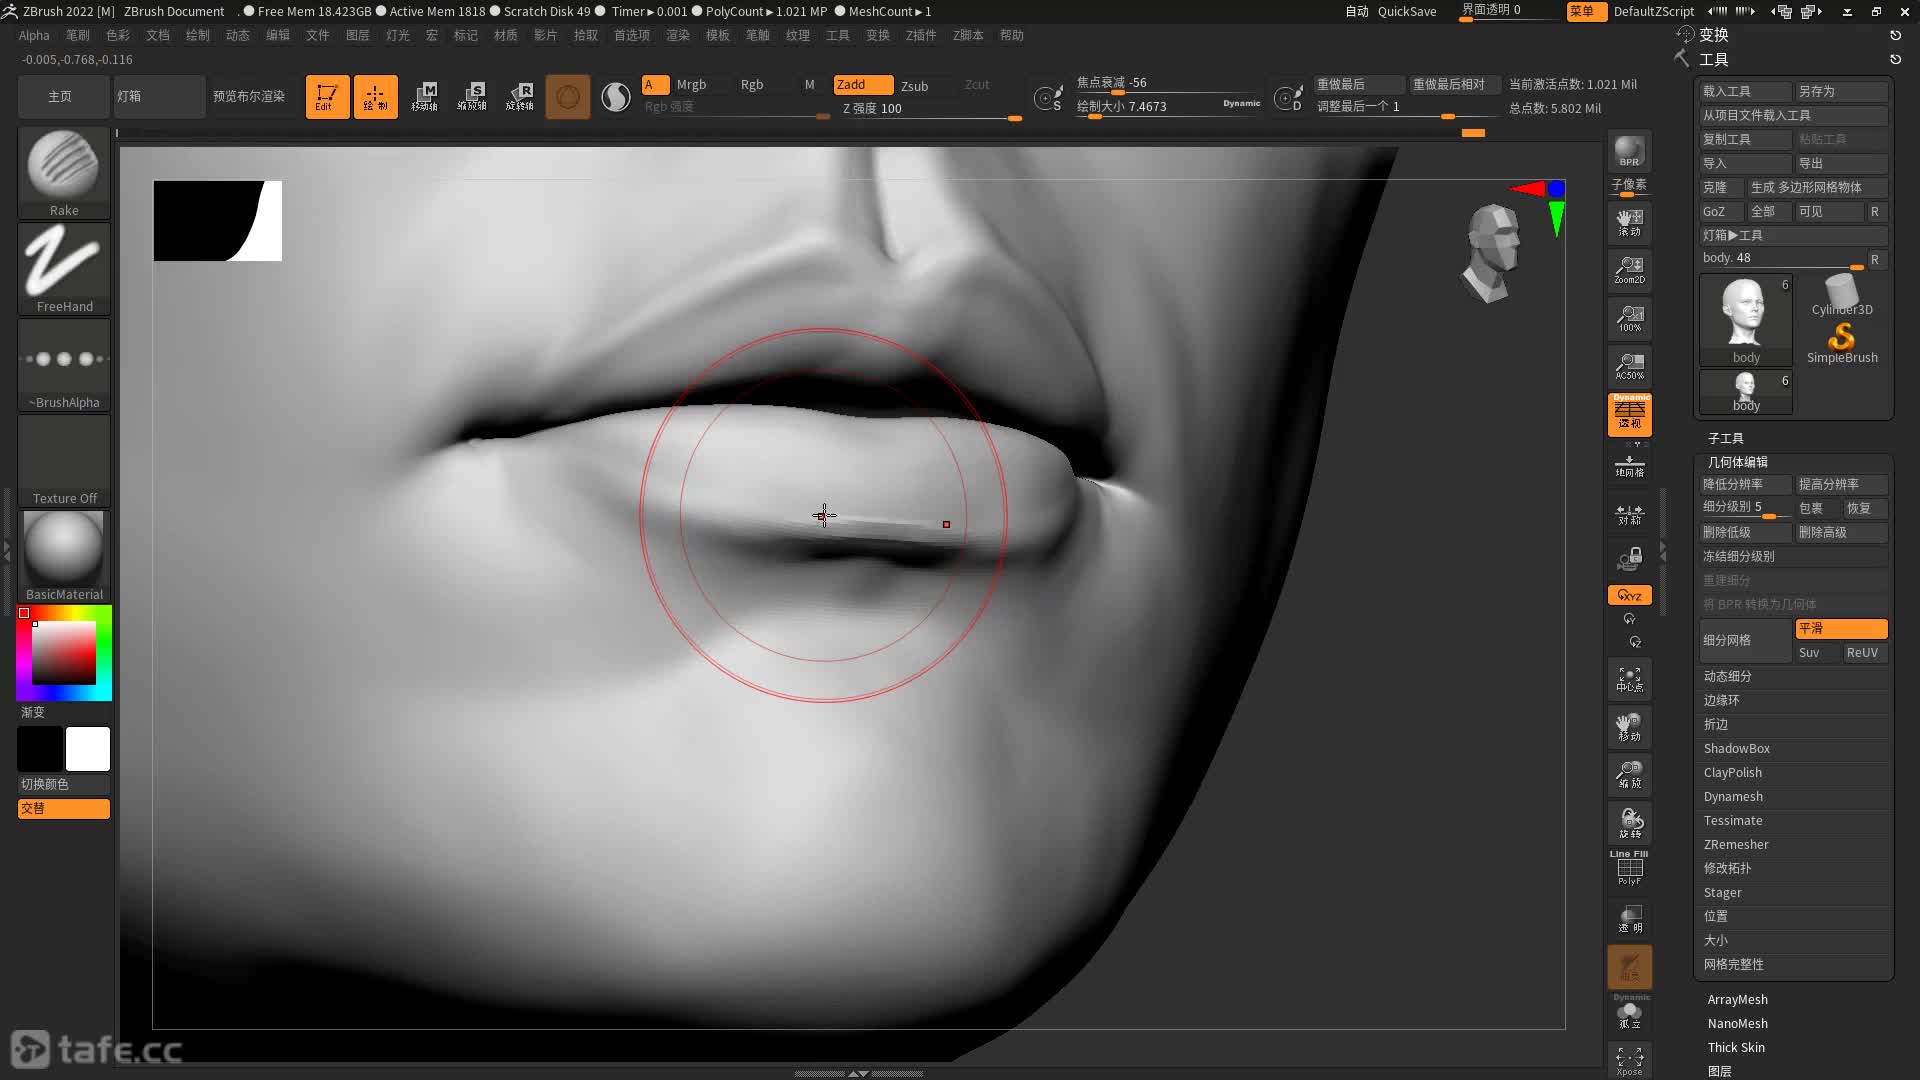Viewport: 1920px width, 1080px height.
Task: Toggle the 平滑 smooth subdivision option
Action: point(1841,628)
